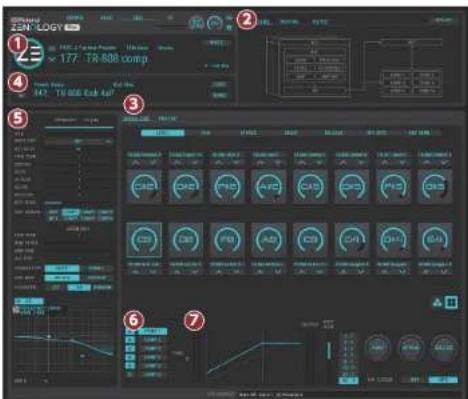The image size is (468, 399).
Task: Toggle the COMP 4 on/off switch
Action: [x=130, y=357]
